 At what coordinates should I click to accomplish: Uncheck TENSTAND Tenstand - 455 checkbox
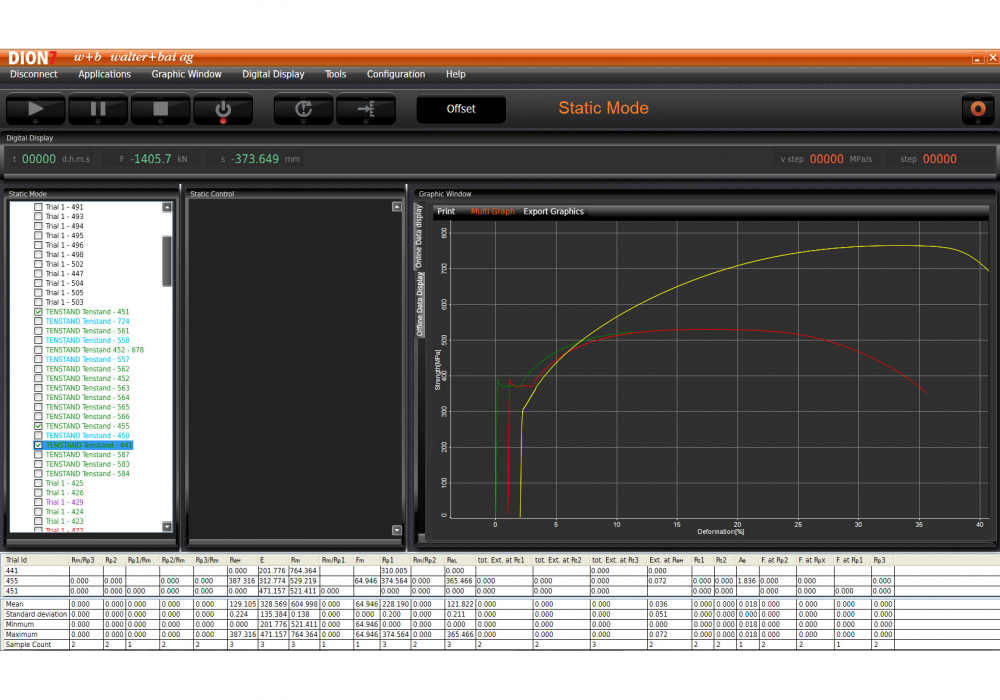click(38, 426)
